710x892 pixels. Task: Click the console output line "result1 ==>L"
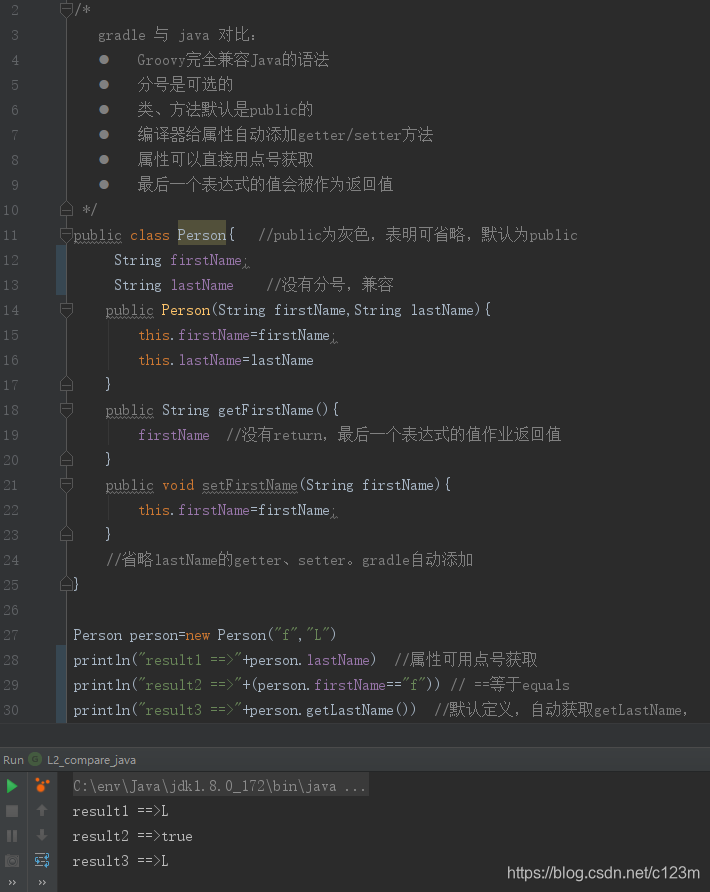(x=120, y=811)
